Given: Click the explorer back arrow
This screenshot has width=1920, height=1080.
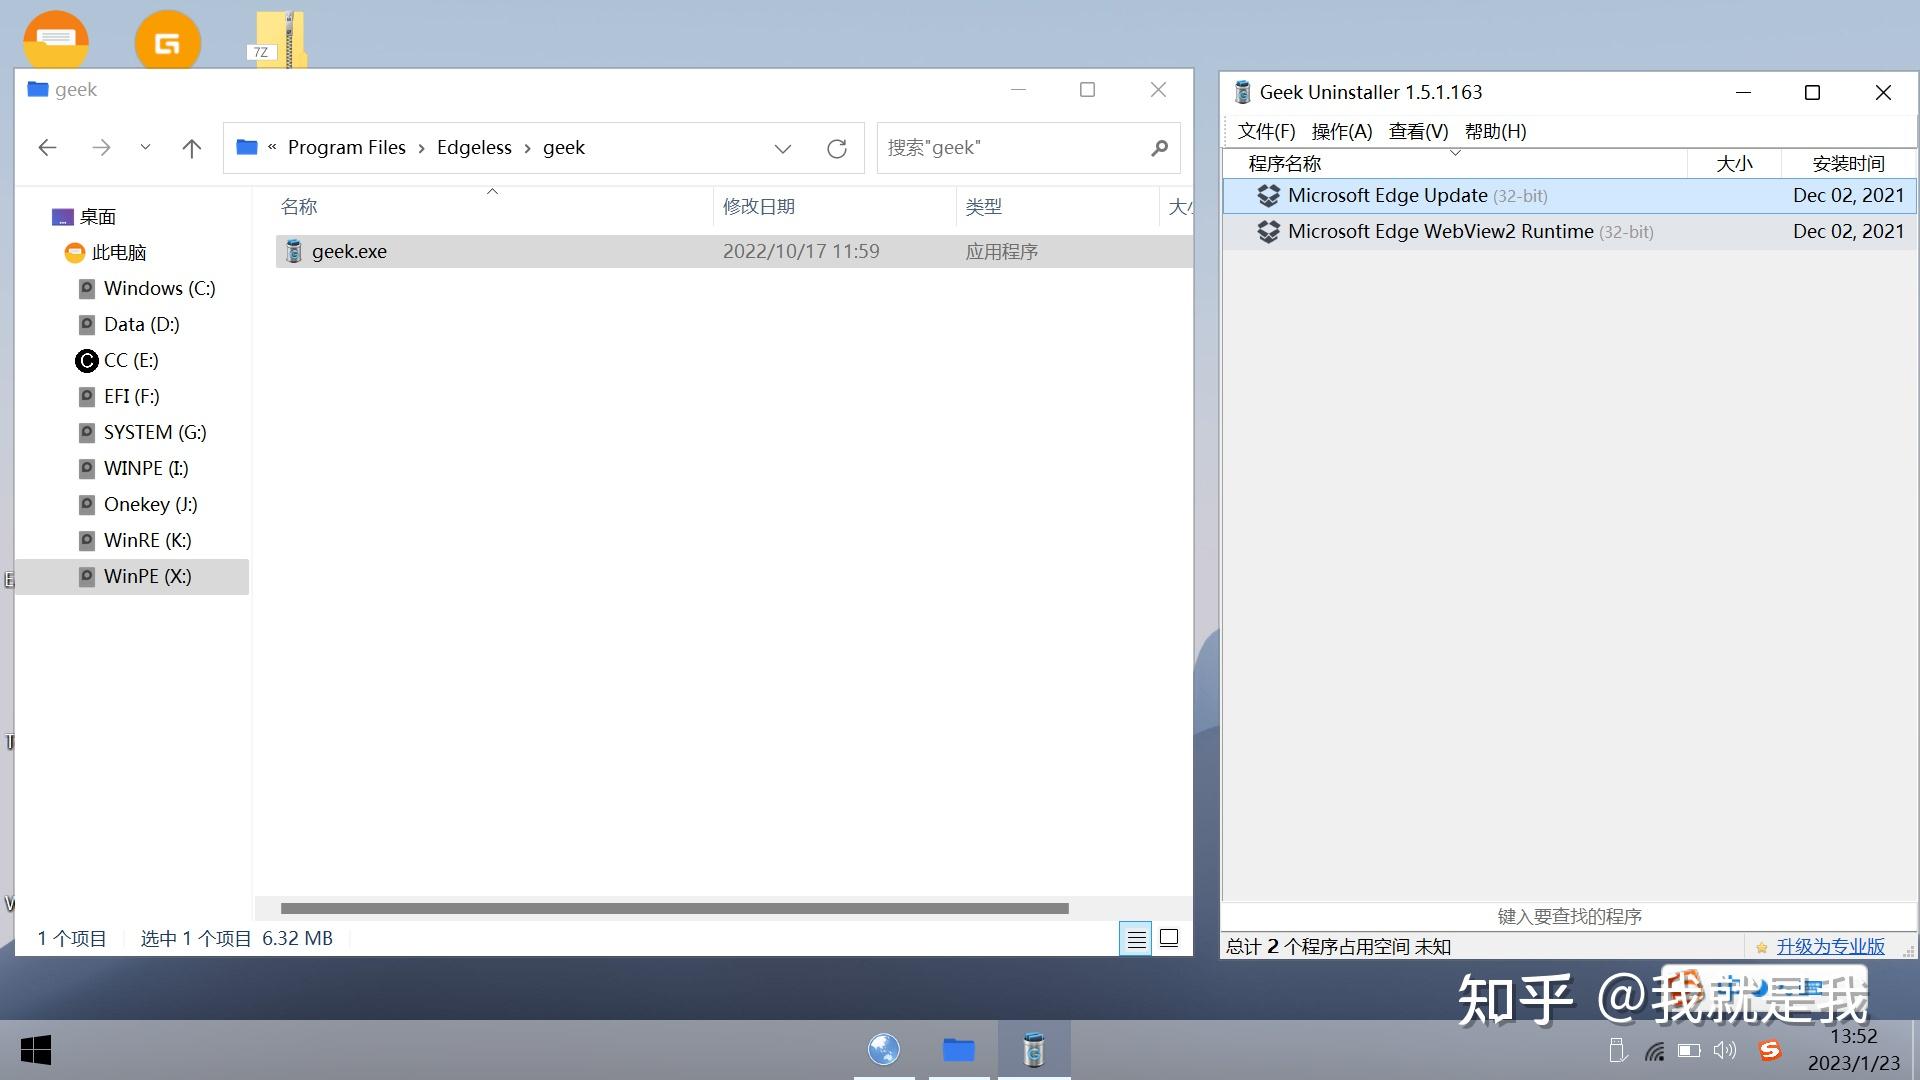Looking at the screenshot, I should click(47, 148).
